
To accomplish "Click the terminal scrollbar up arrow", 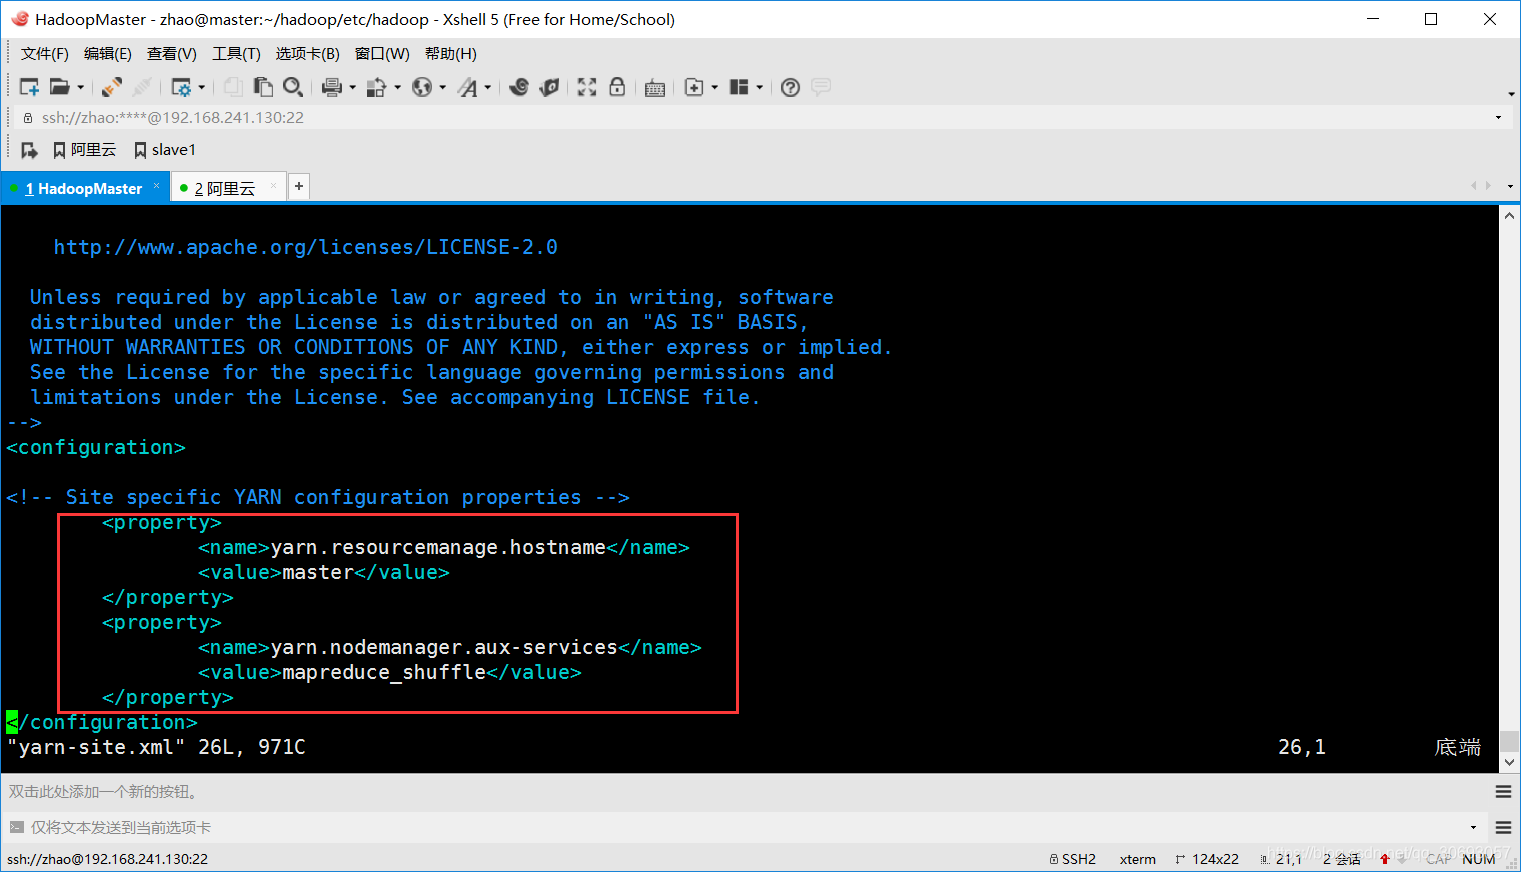I will click(1510, 215).
